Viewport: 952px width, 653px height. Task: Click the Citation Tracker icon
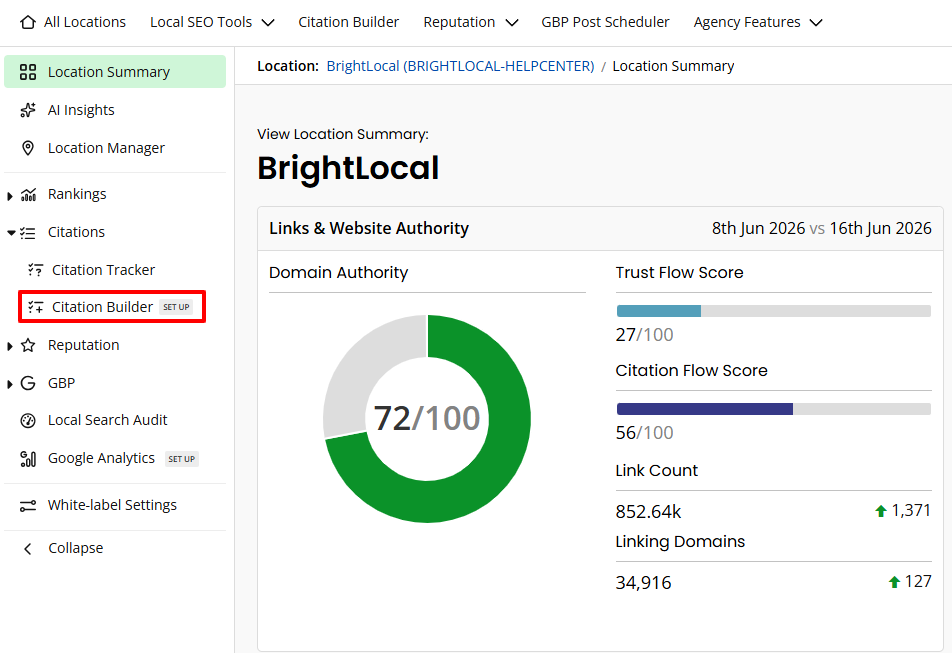(35, 270)
